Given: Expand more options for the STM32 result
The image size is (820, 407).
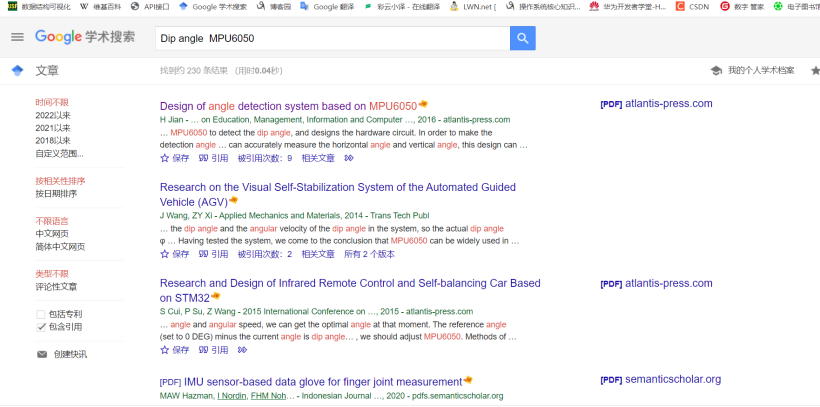Looking at the screenshot, I should click(x=242, y=350).
